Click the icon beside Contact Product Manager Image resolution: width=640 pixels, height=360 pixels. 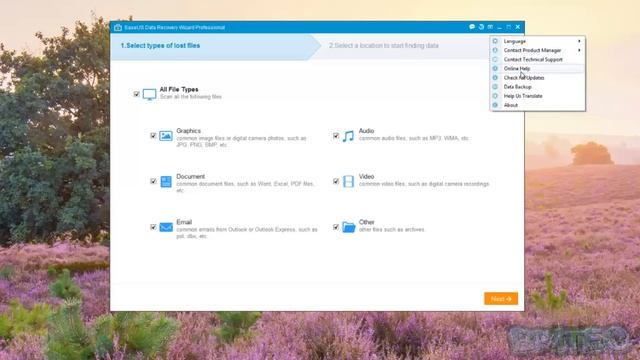495,50
